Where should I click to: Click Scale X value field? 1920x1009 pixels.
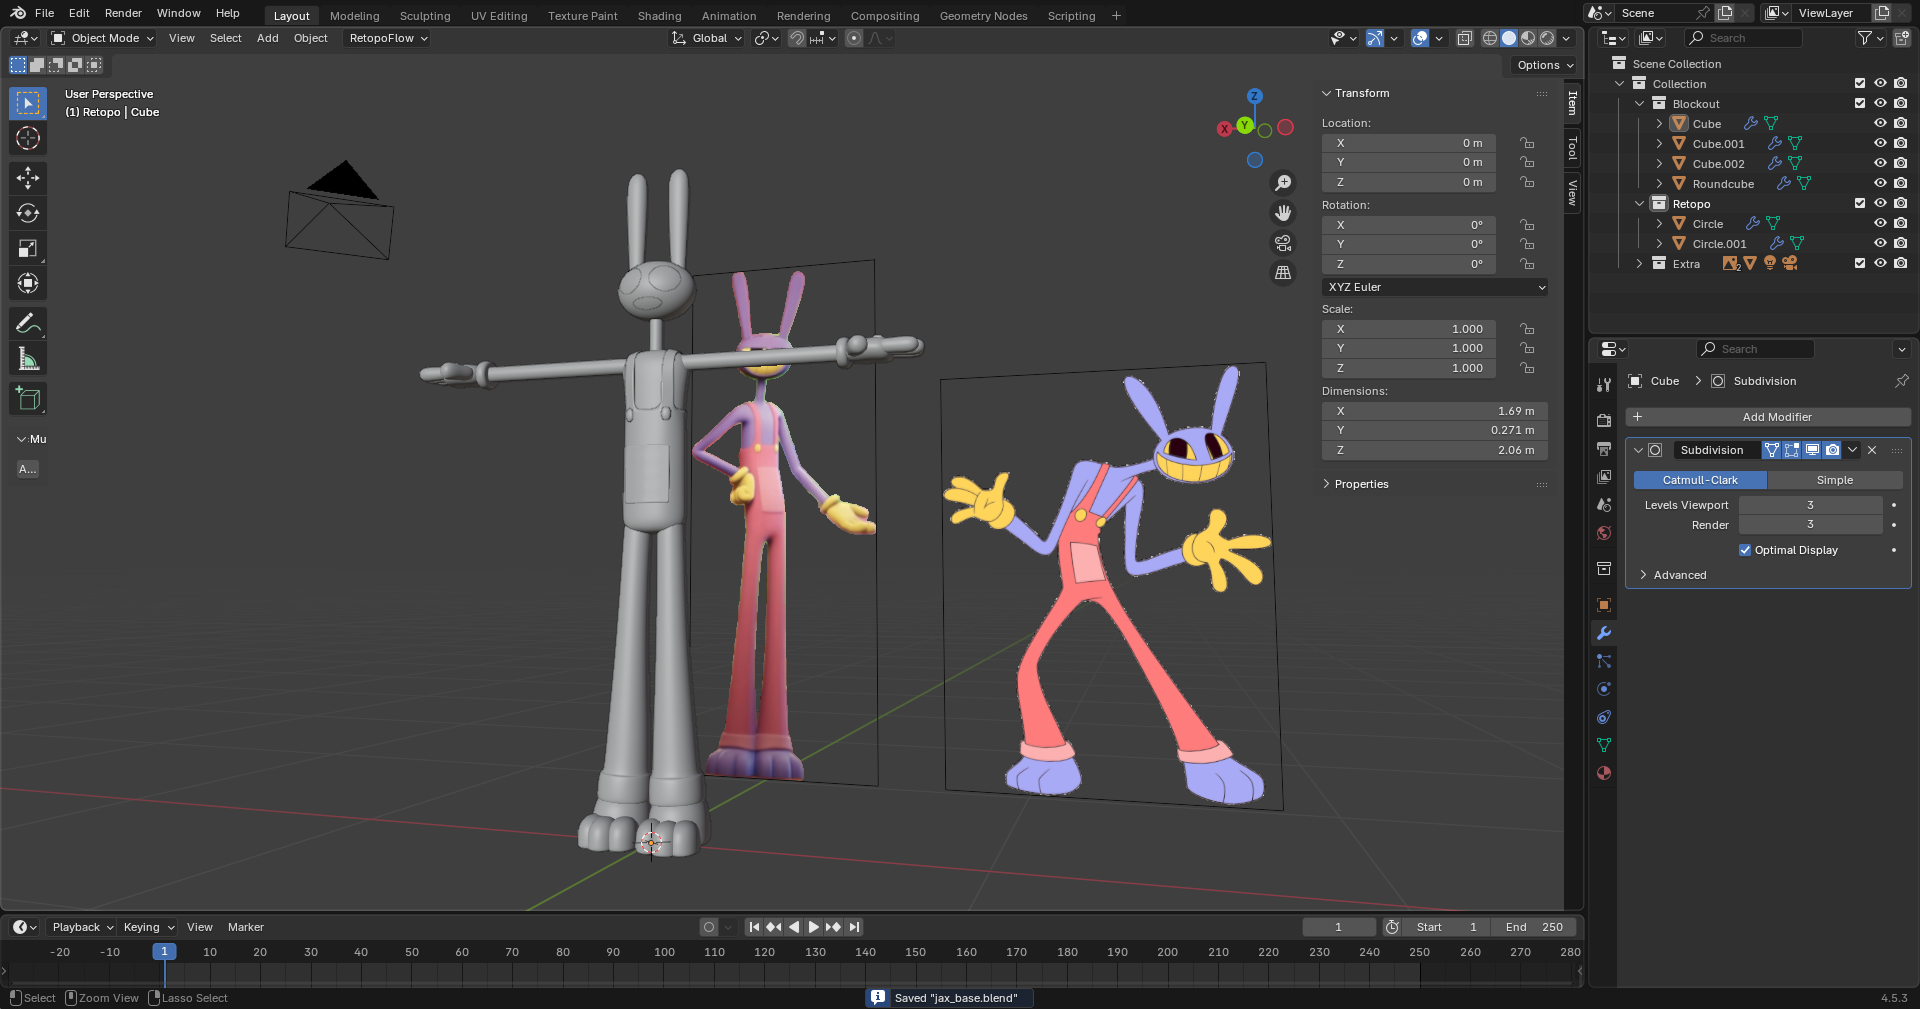tap(1408, 329)
